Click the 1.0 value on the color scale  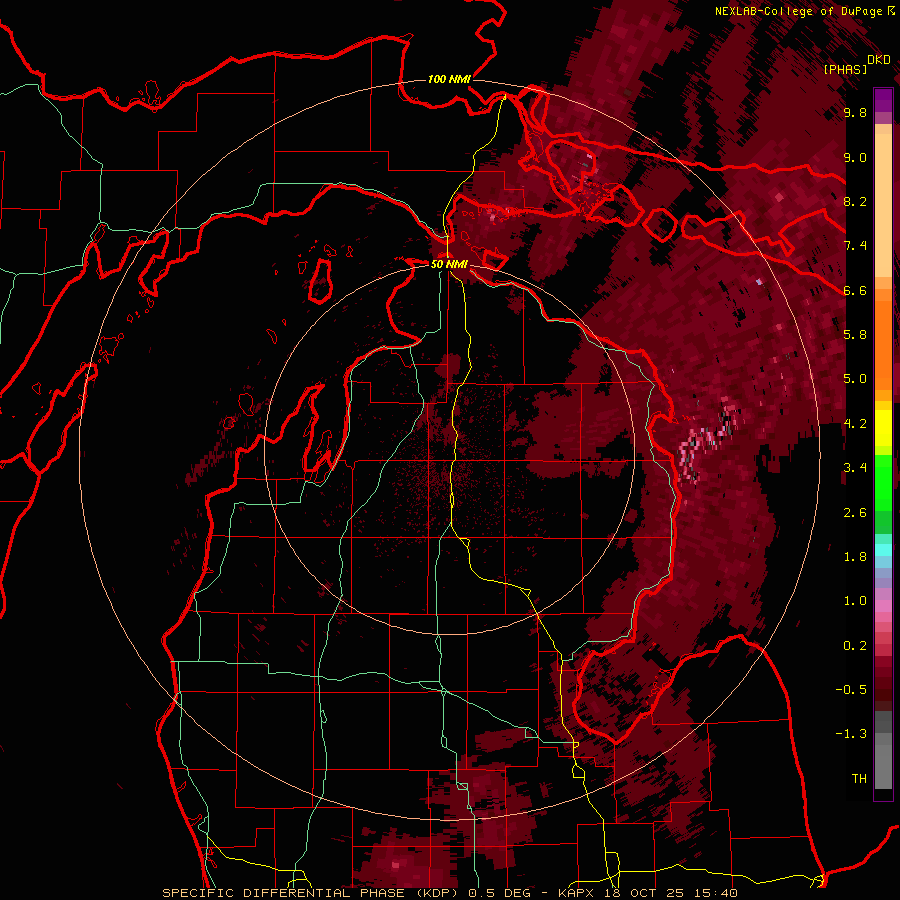[855, 601]
